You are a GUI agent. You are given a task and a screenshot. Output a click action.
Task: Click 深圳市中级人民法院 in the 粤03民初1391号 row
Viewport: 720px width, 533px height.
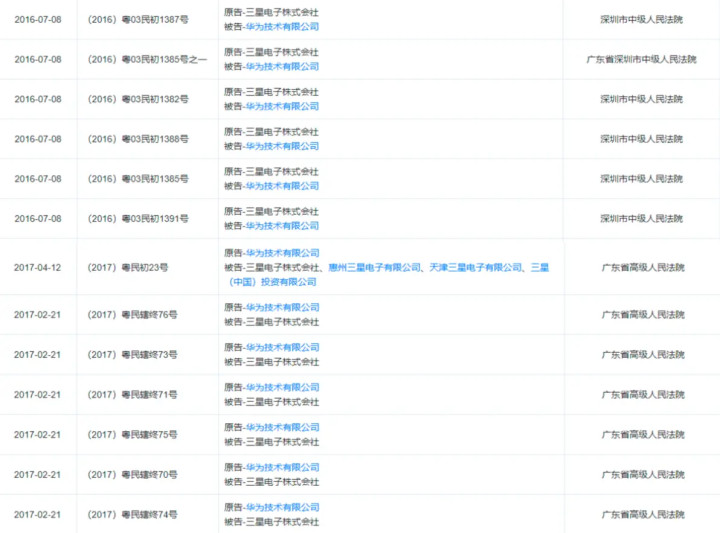click(x=641, y=219)
